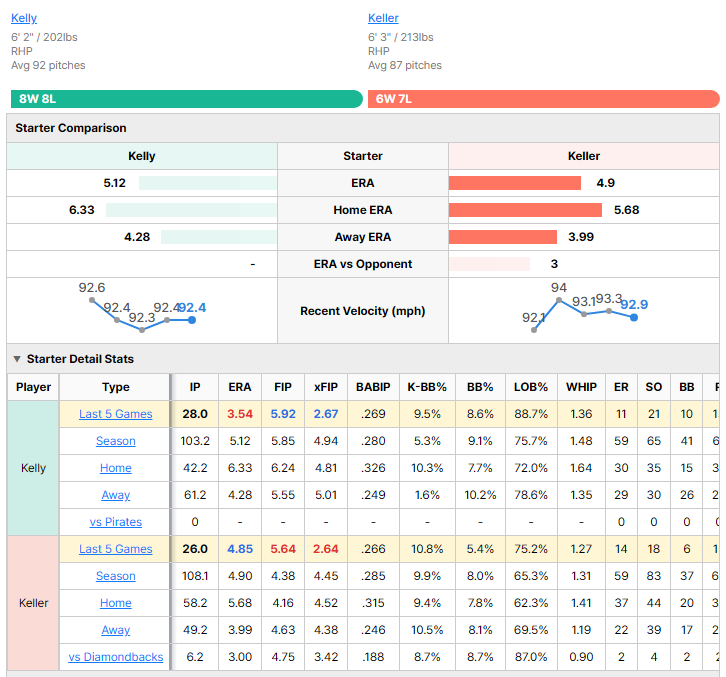Open Kelly's Last 5 Games stats

(x=115, y=414)
